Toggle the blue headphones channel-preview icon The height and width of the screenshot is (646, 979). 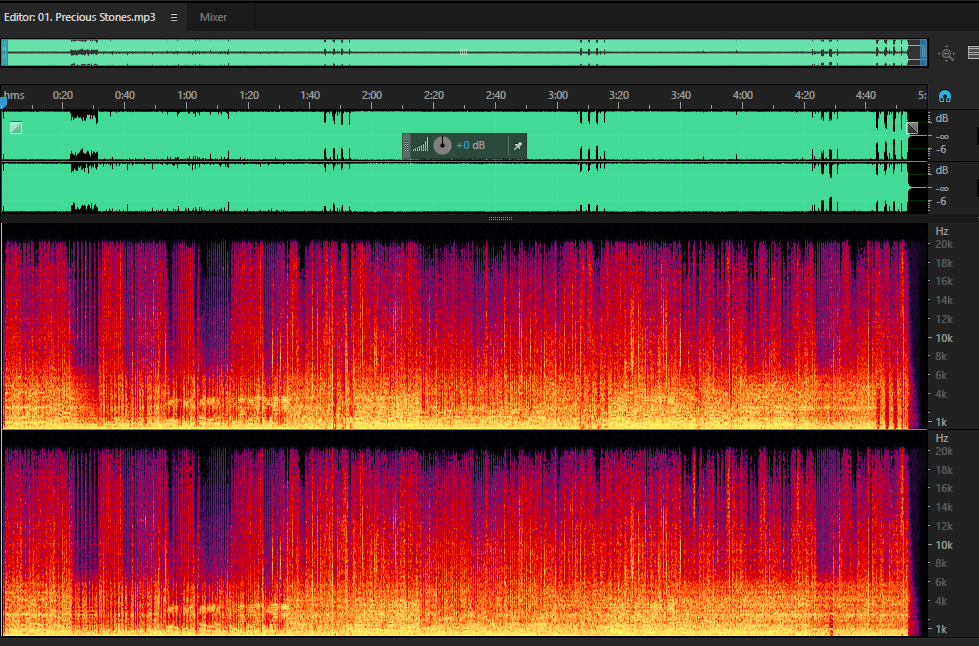945,96
